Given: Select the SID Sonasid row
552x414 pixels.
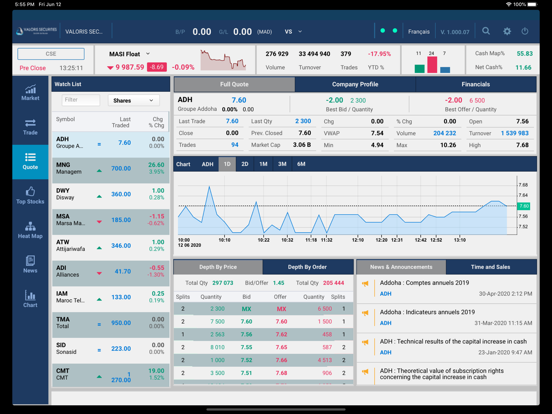Looking at the screenshot, I should coord(111,350).
